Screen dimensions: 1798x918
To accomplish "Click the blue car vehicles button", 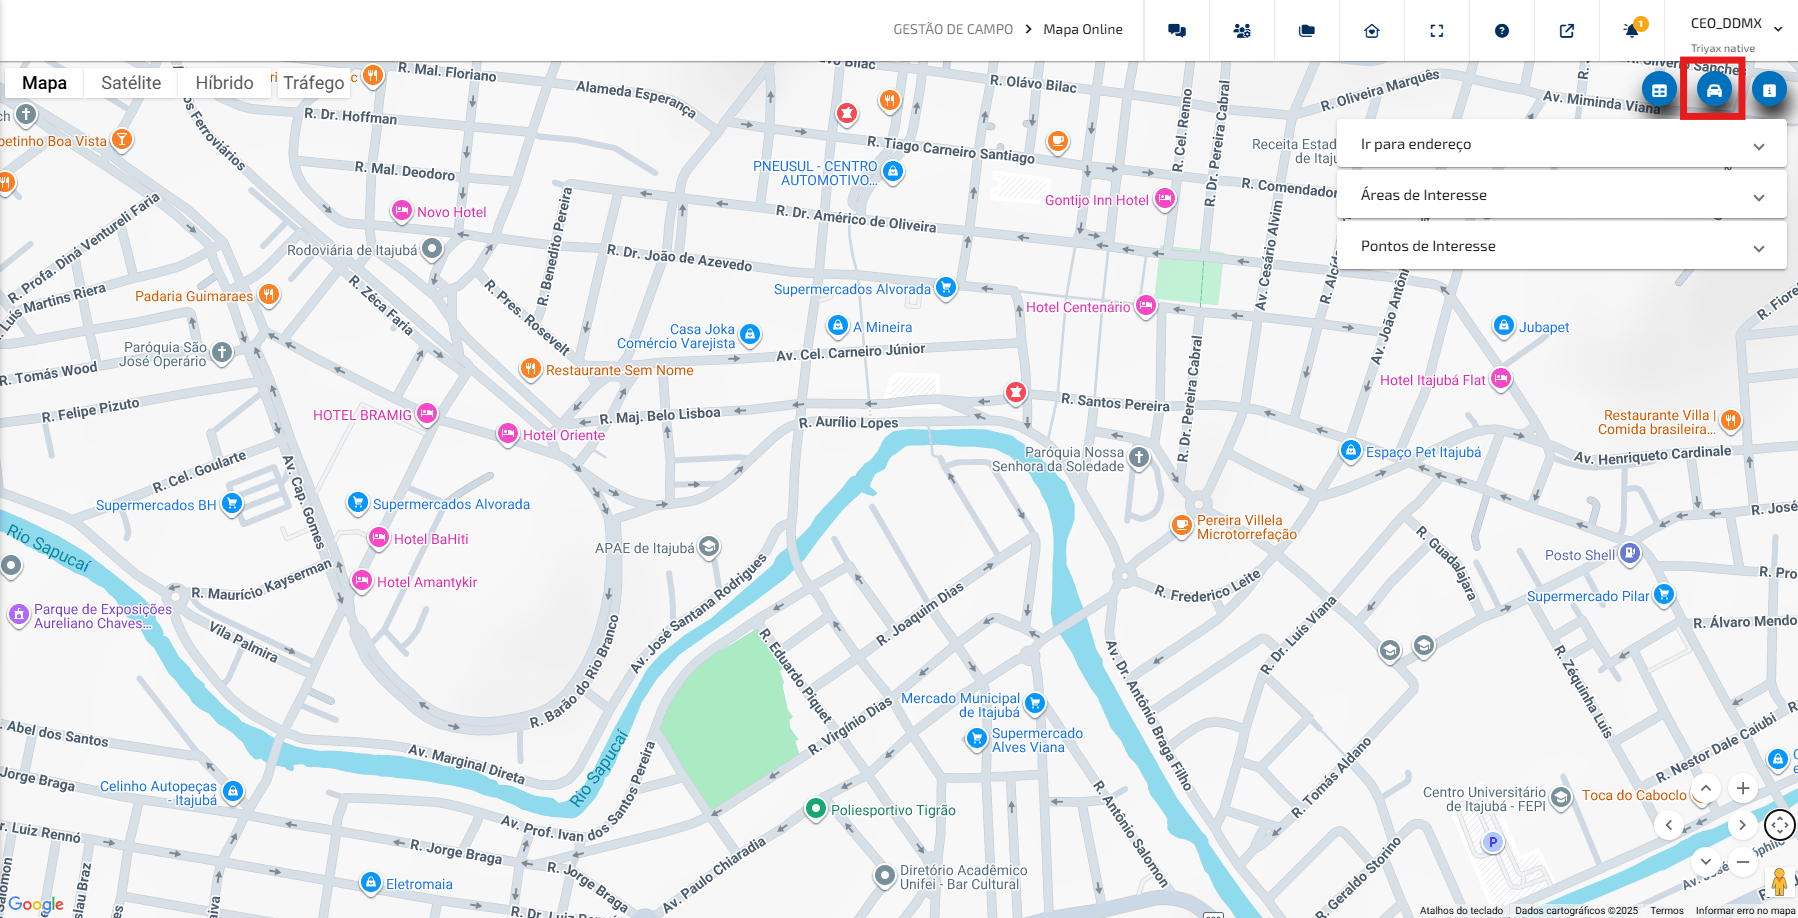I will pos(1714,90).
